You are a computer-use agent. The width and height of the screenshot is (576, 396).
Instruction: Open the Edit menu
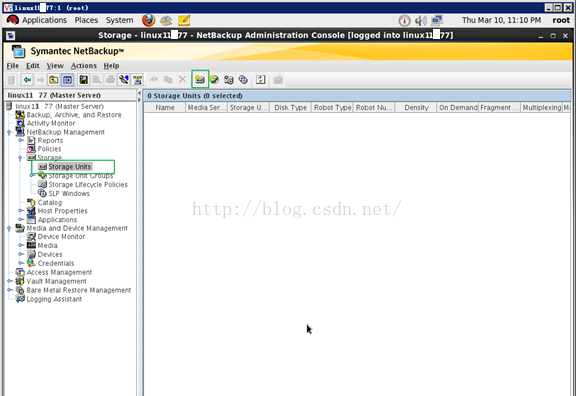click(33, 66)
